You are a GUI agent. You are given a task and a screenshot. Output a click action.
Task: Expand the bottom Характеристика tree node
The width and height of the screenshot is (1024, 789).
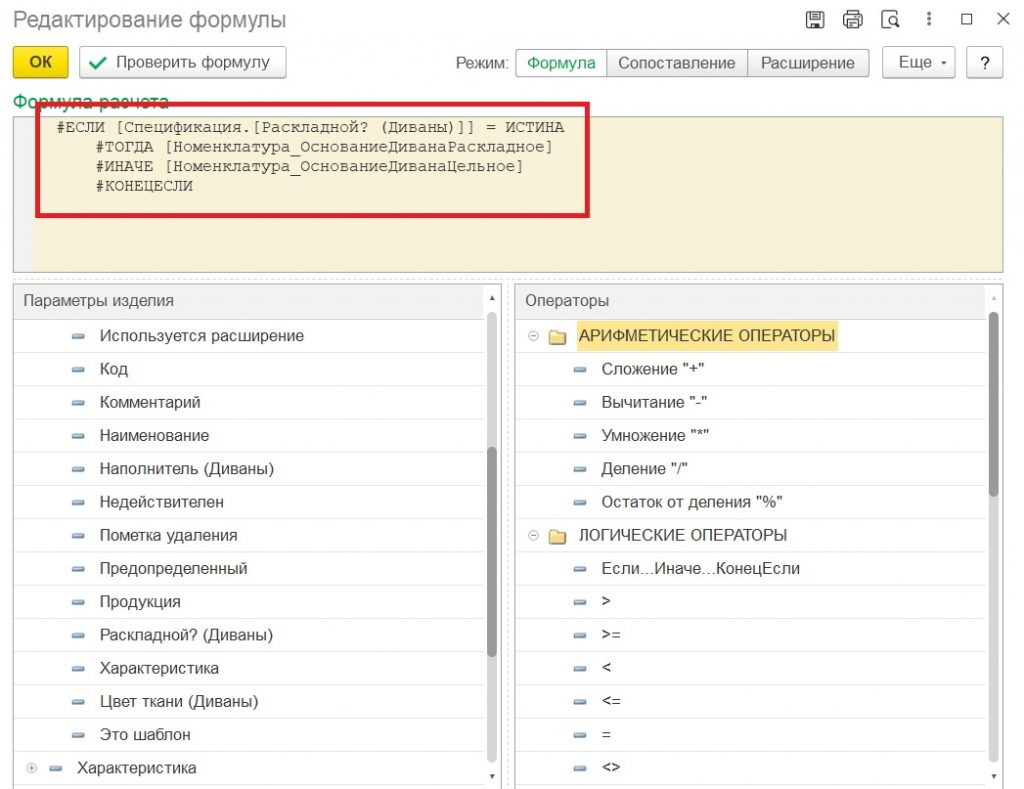[x=31, y=768]
